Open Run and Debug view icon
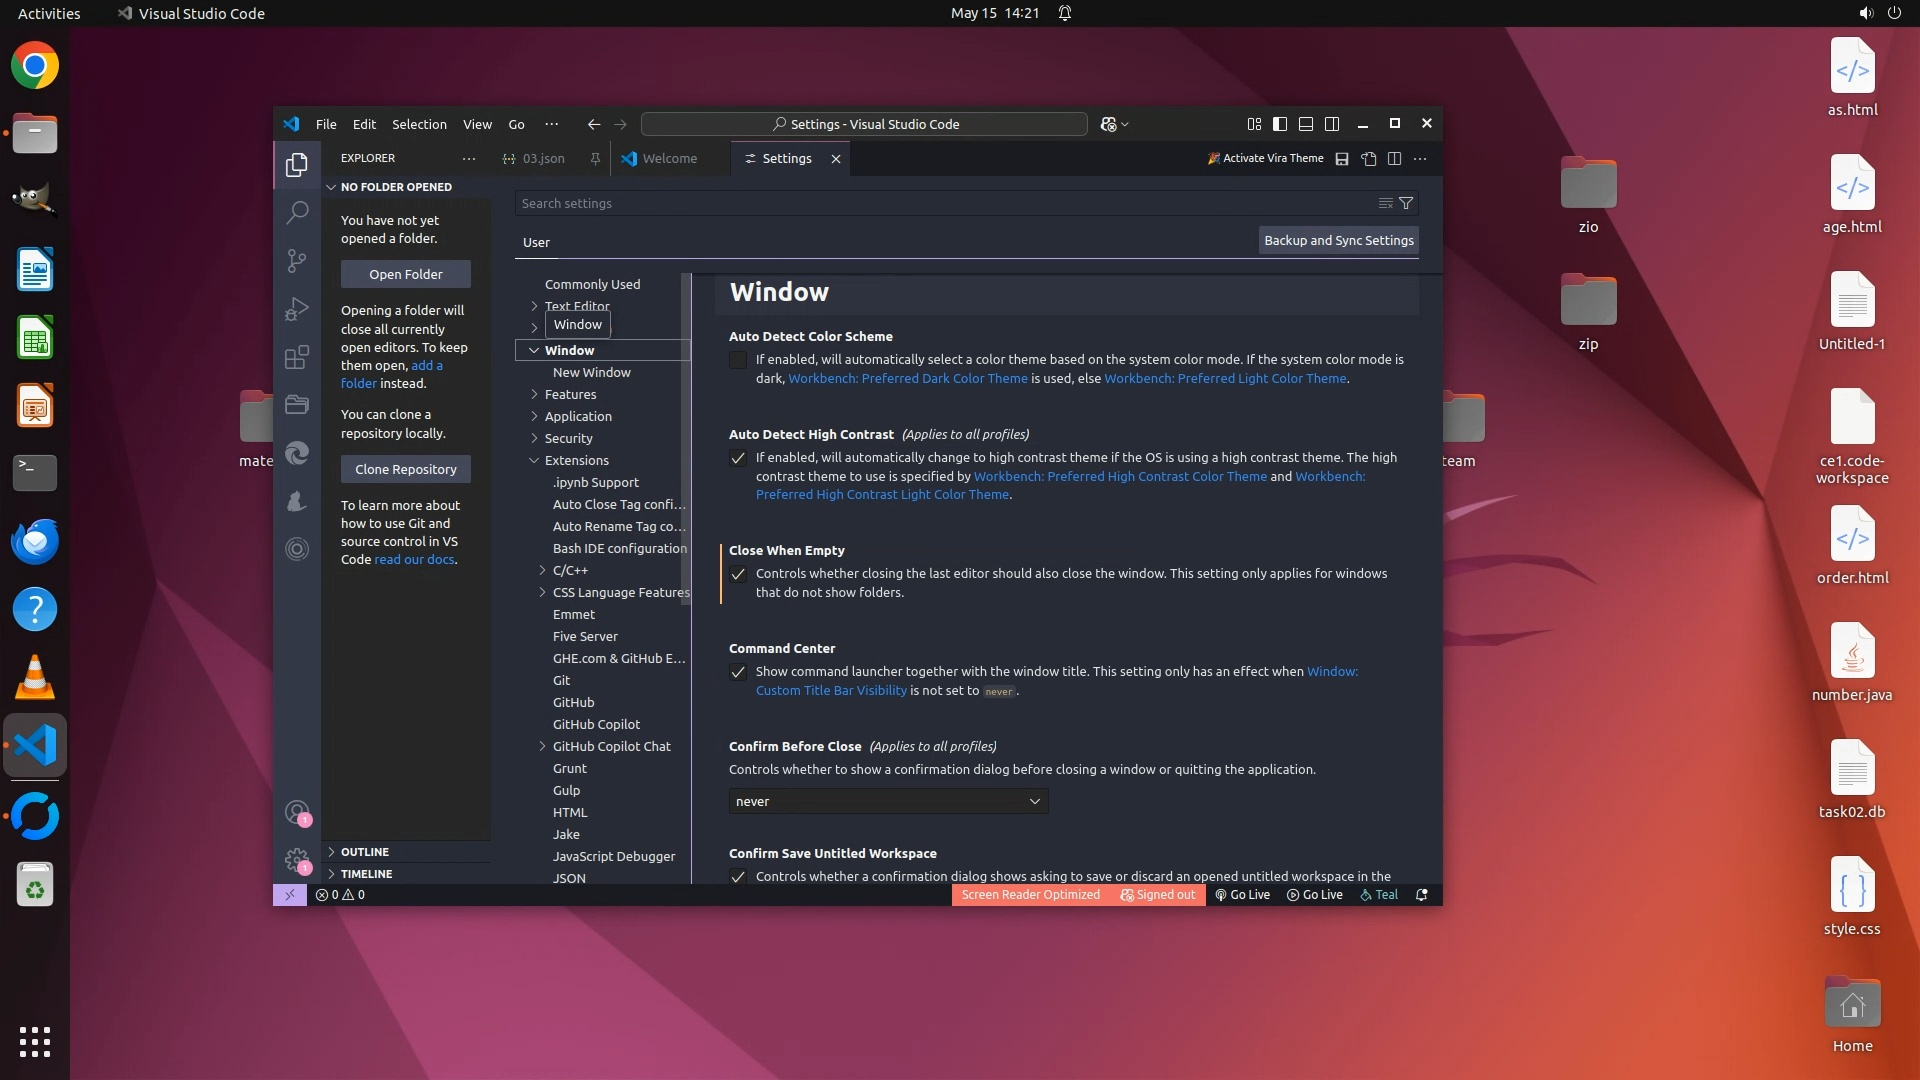The width and height of the screenshot is (1920, 1080). point(297,309)
